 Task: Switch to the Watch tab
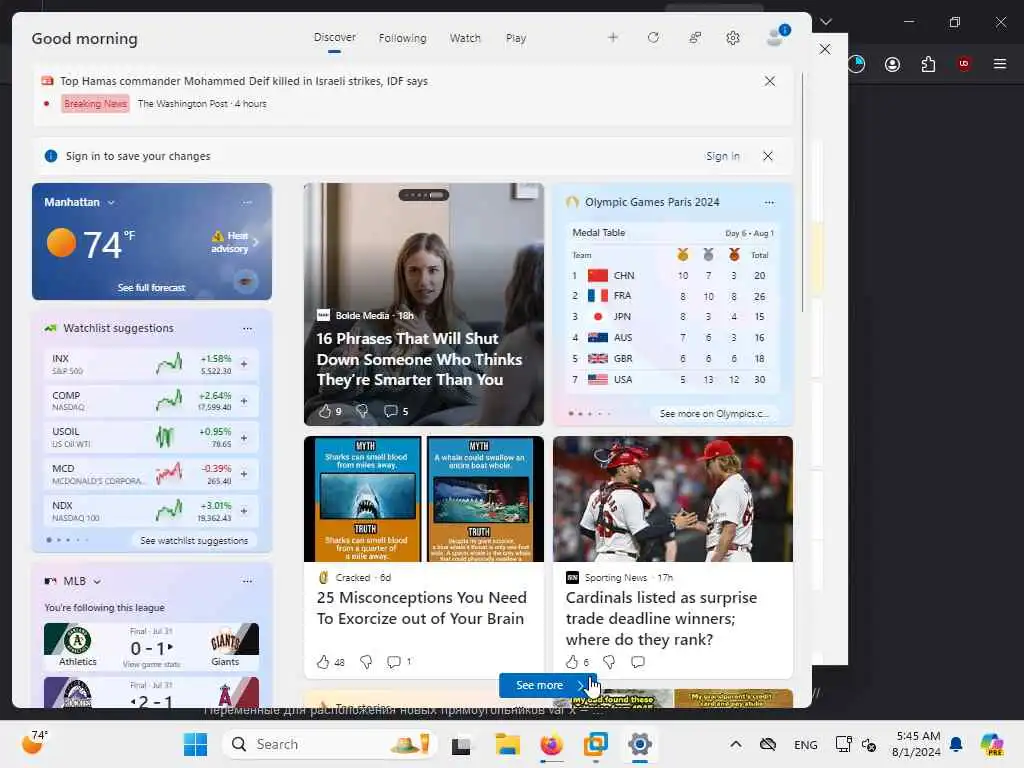click(465, 39)
